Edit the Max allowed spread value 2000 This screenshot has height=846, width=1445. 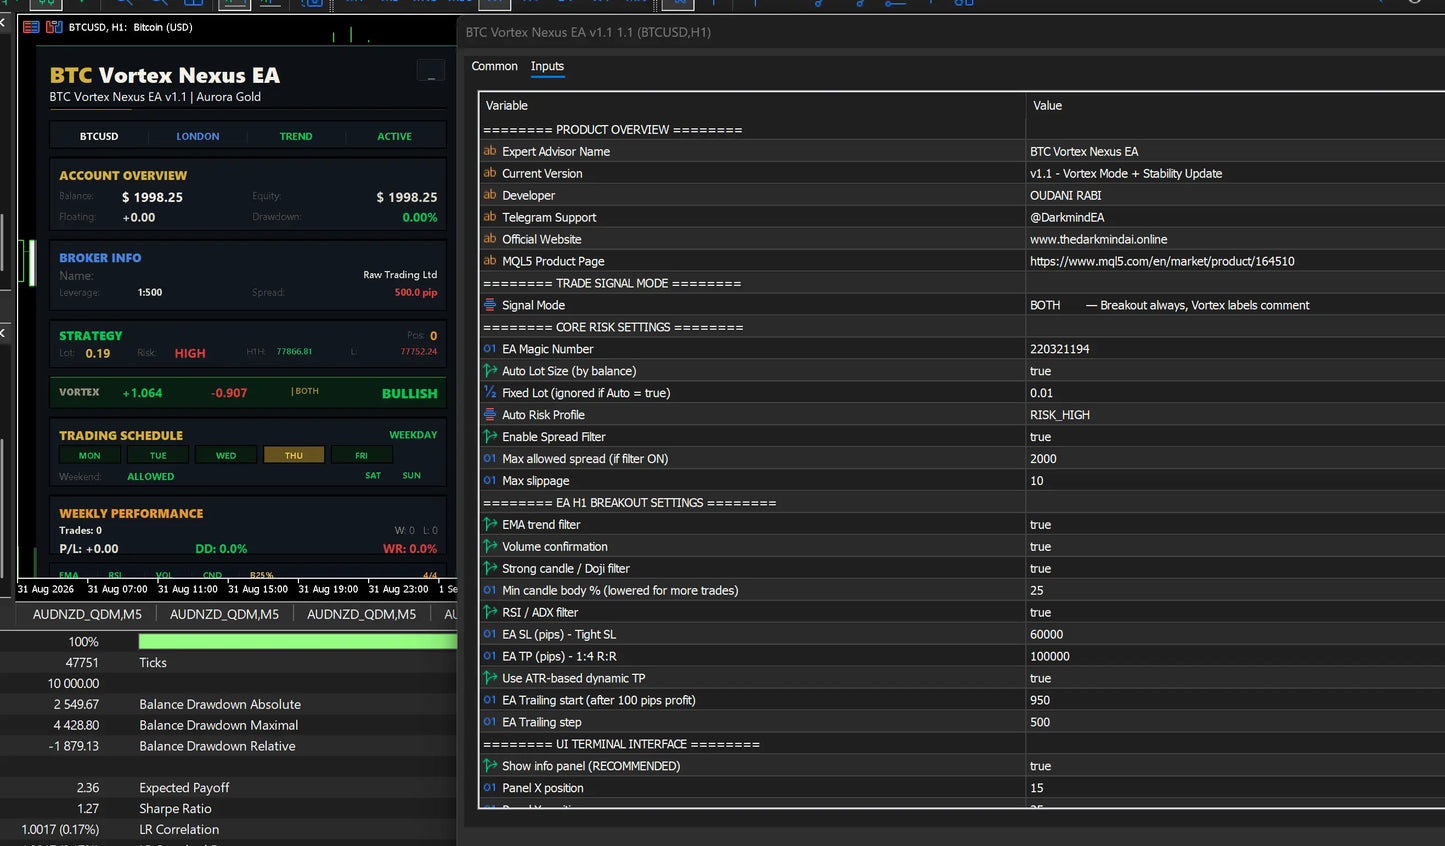[x=1235, y=459]
